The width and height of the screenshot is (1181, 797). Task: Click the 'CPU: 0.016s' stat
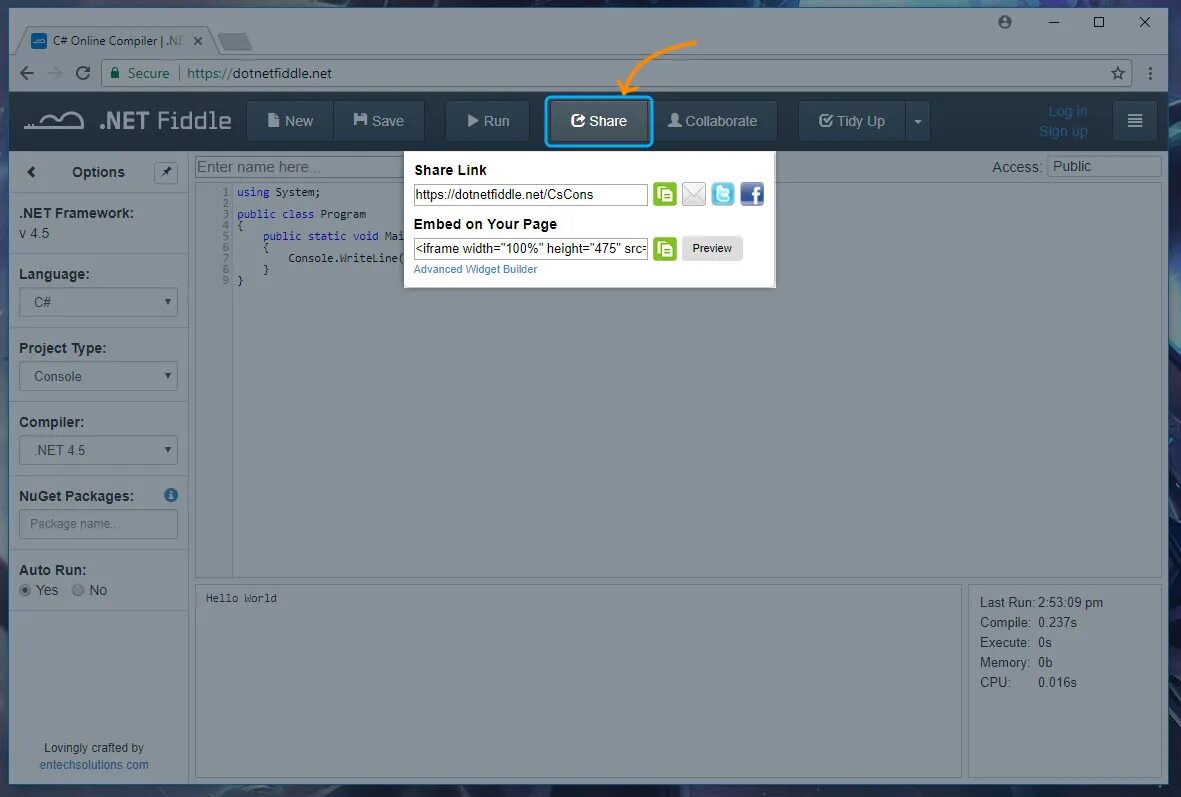coord(1028,682)
